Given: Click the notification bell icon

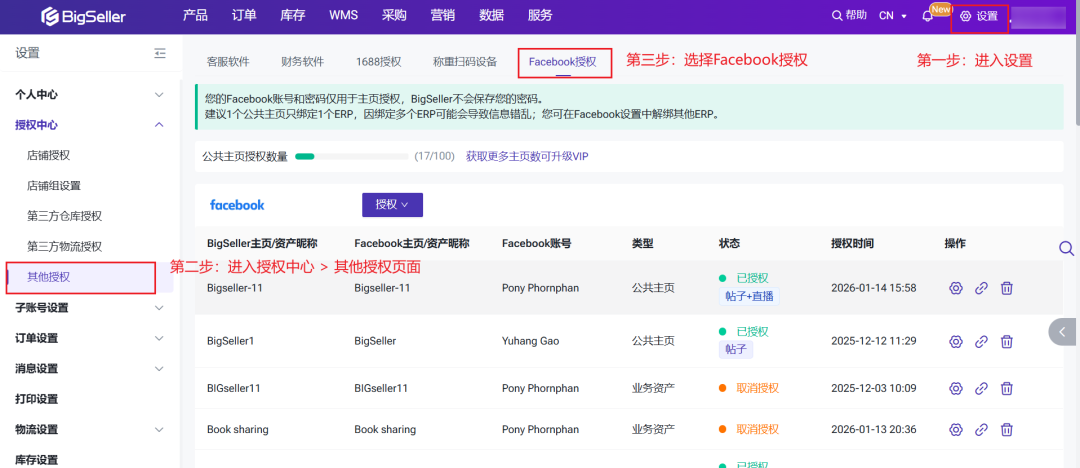Looking at the screenshot, I should click(927, 16).
